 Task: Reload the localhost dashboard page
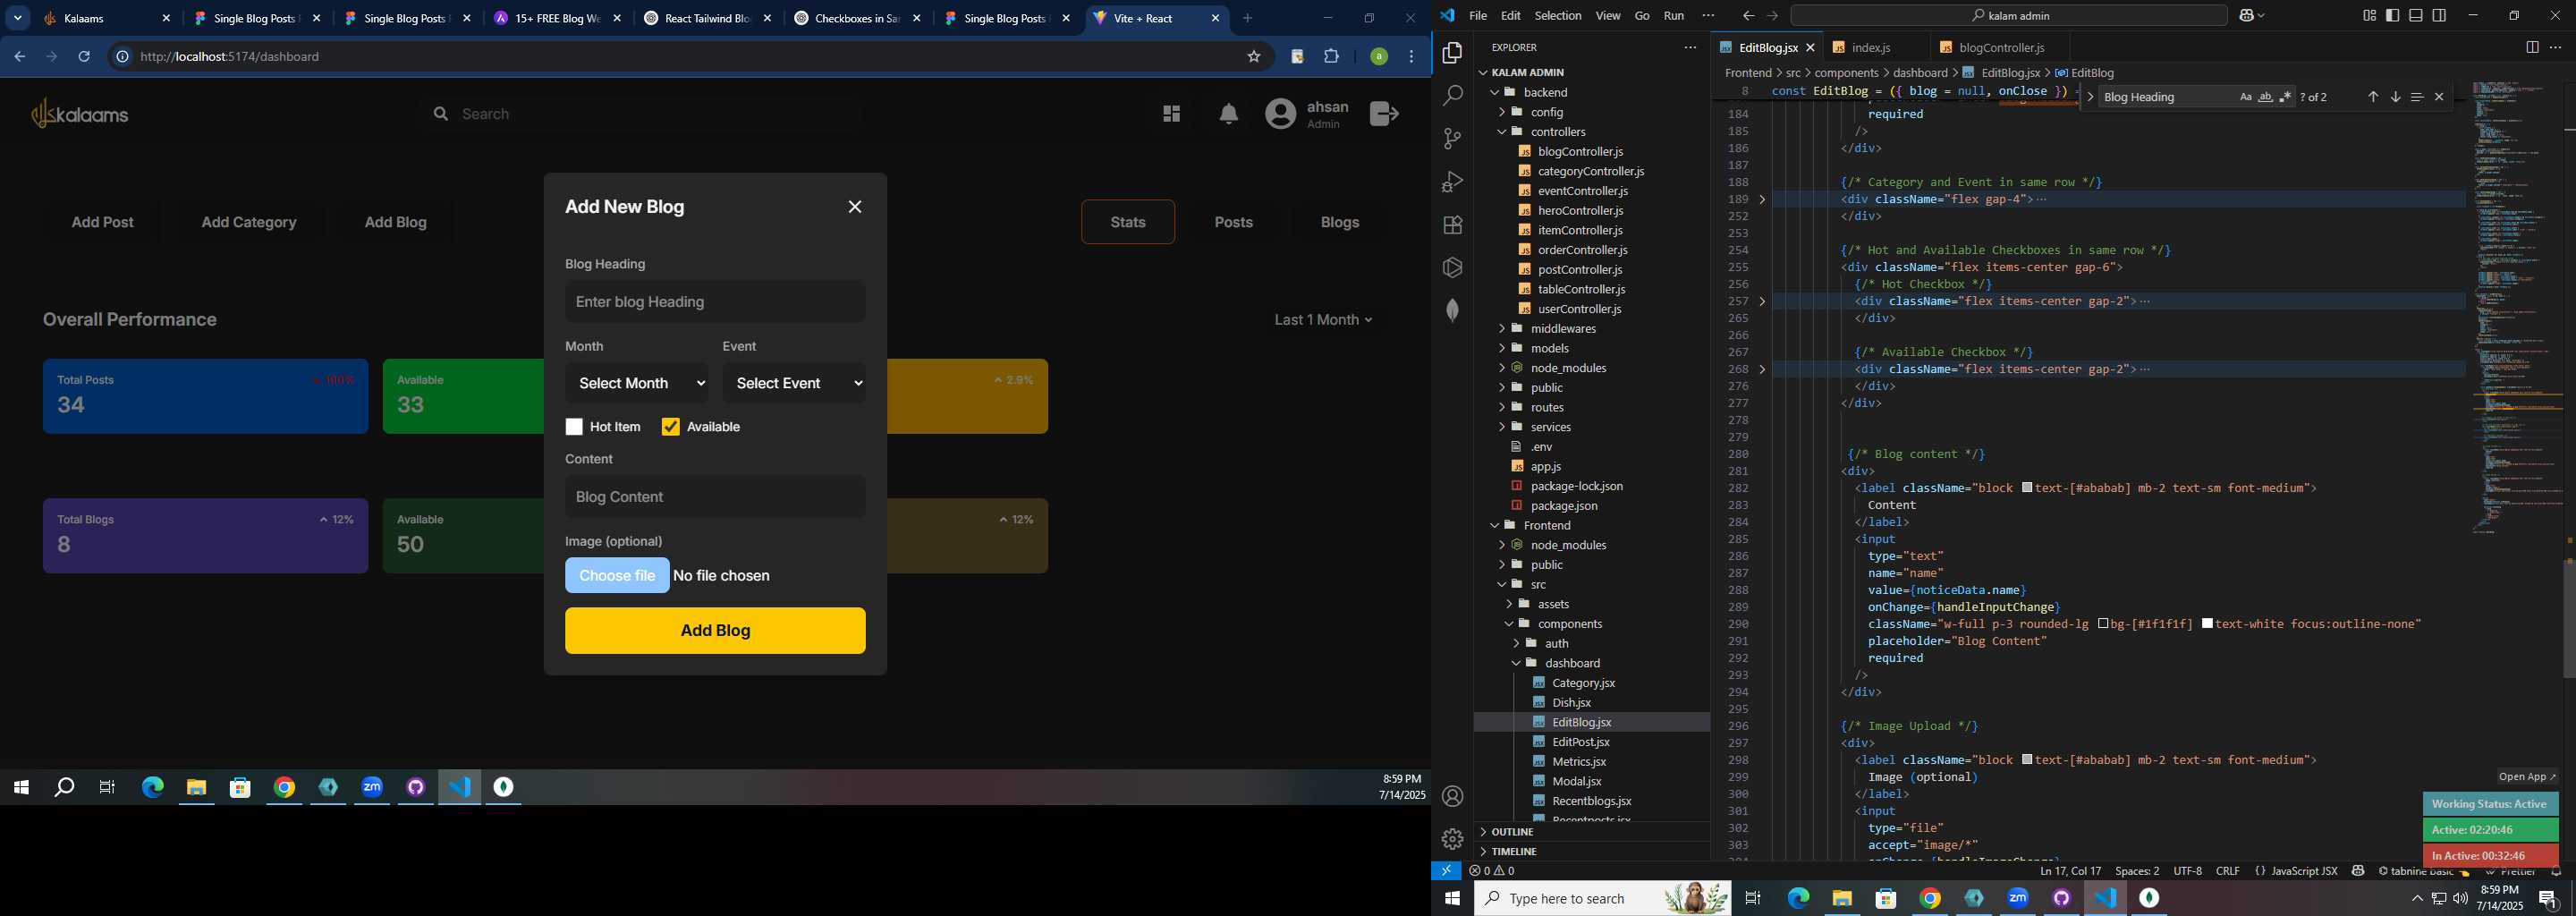(x=85, y=57)
